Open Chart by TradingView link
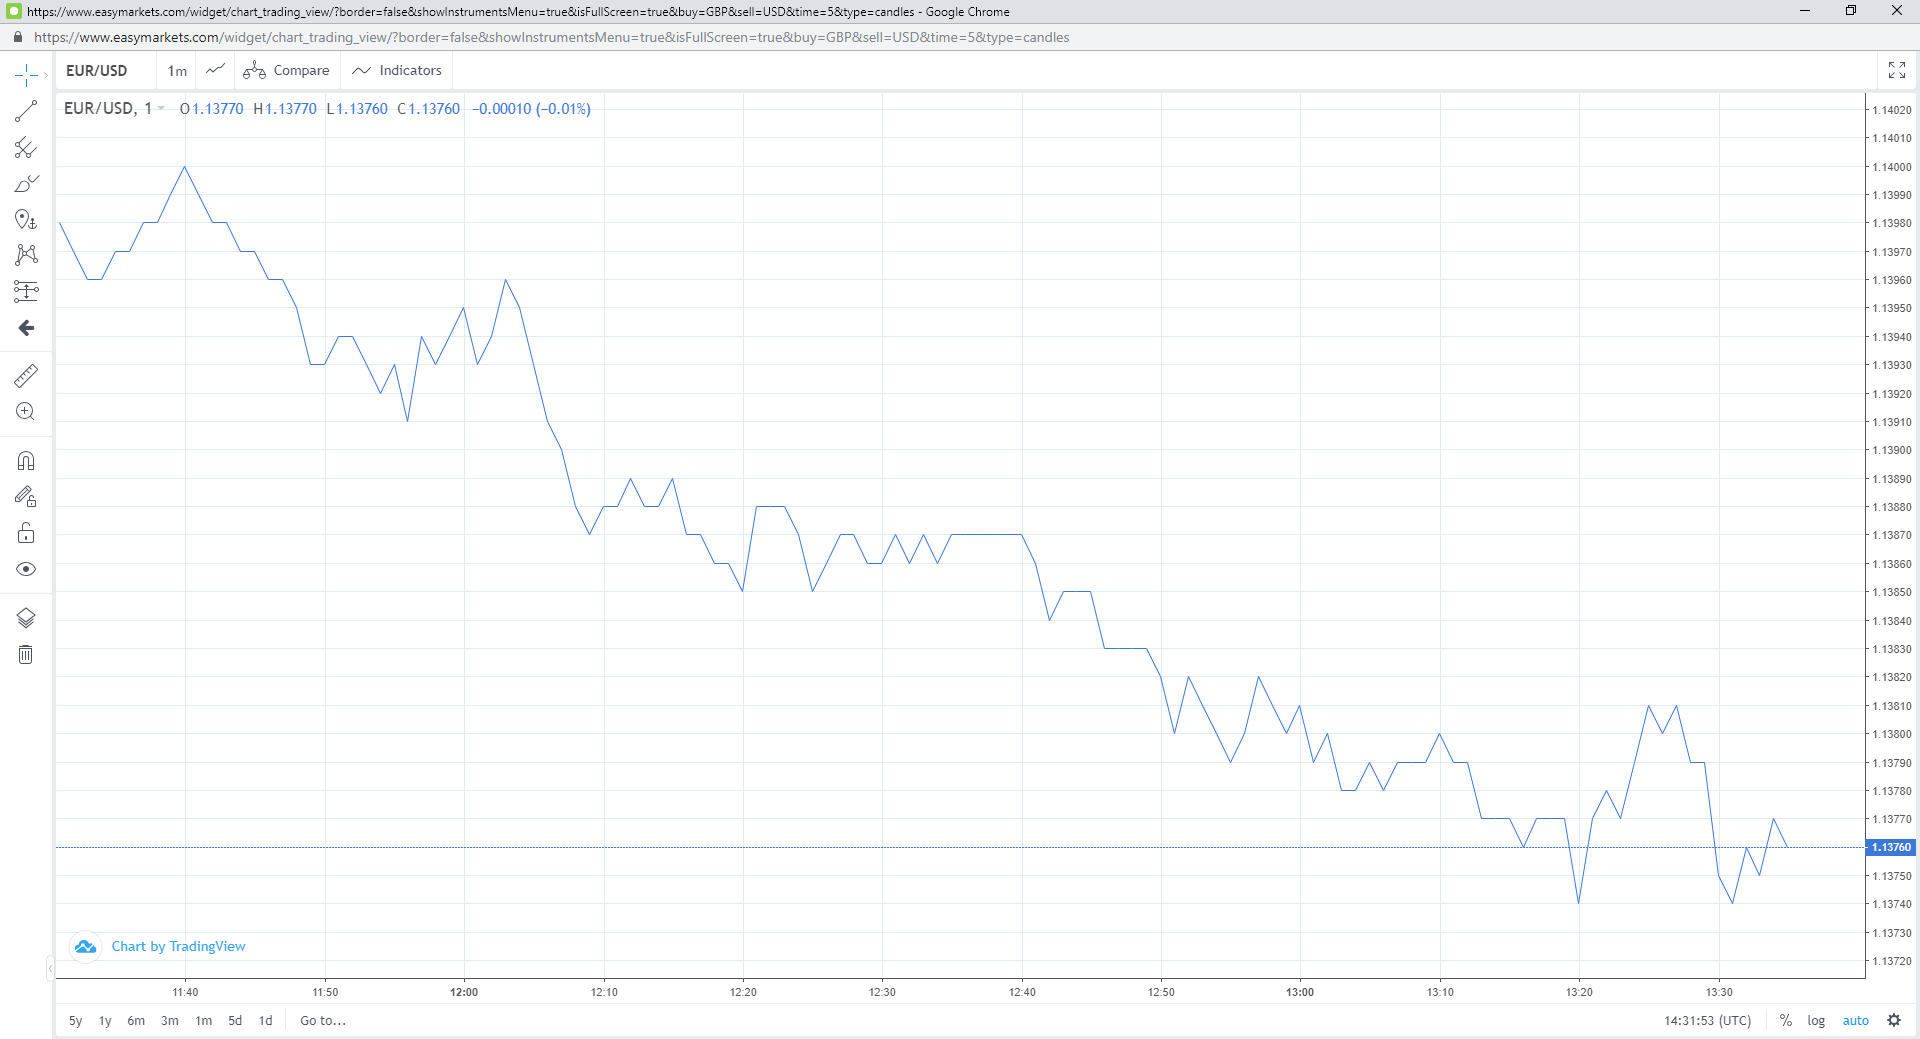Viewport: 1920px width, 1039px height. (178, 946)
